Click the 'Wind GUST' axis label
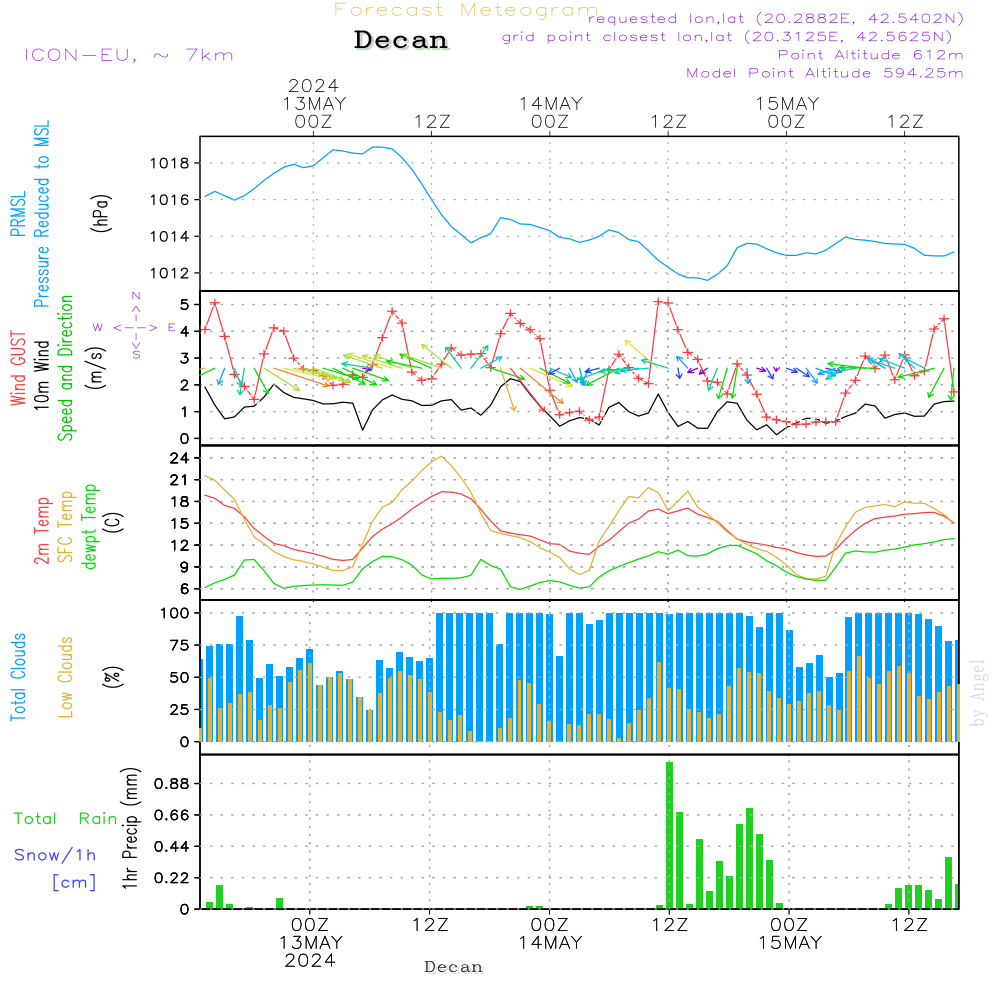This screenshot has height=1000, width=1000. 18,369
